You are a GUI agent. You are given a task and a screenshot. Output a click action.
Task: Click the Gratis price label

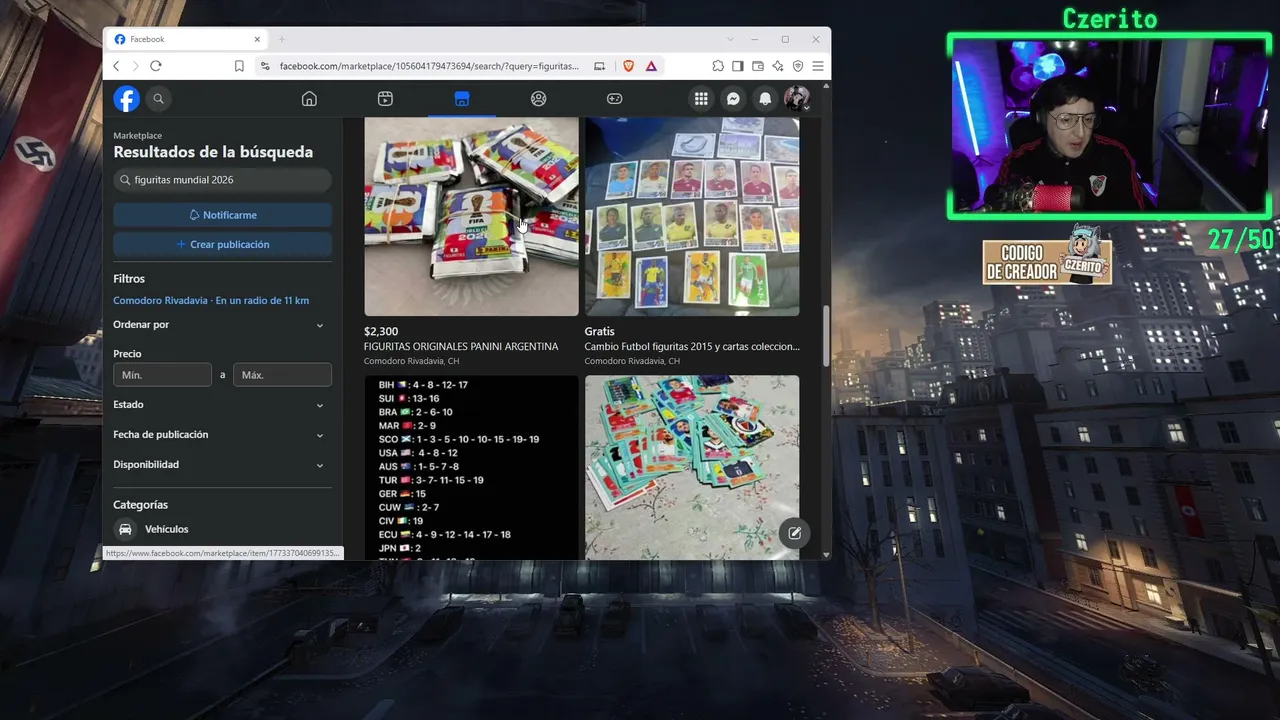[600, 331]
